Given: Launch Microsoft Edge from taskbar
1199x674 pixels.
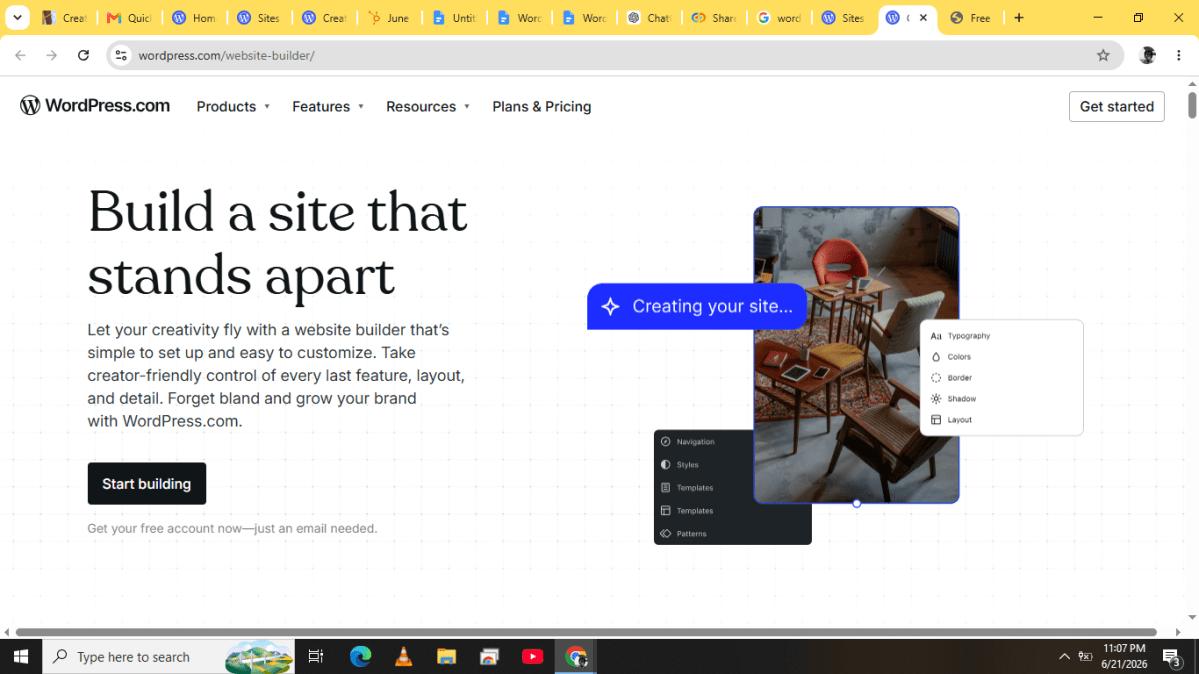Looking at the screenshot, I should [x=360, y=656].
